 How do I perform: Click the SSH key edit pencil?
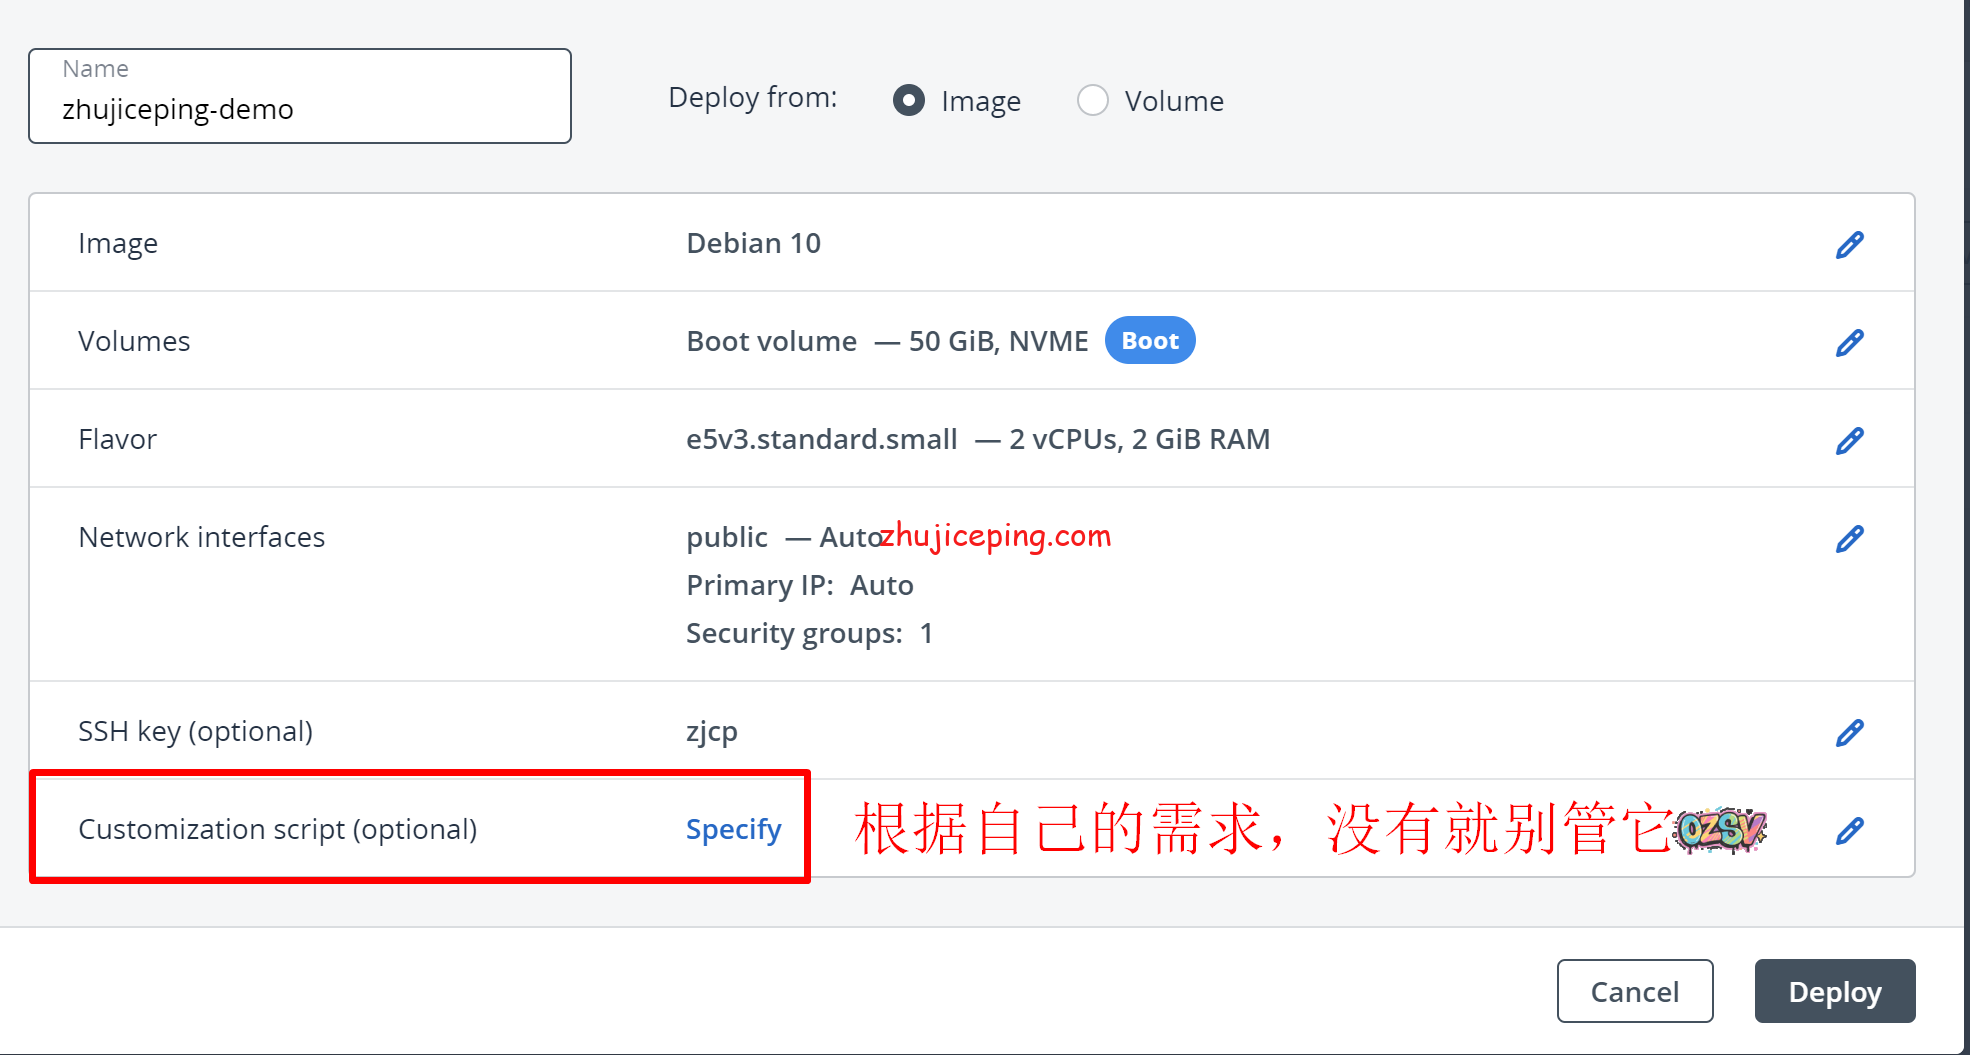click(1849, 733)
